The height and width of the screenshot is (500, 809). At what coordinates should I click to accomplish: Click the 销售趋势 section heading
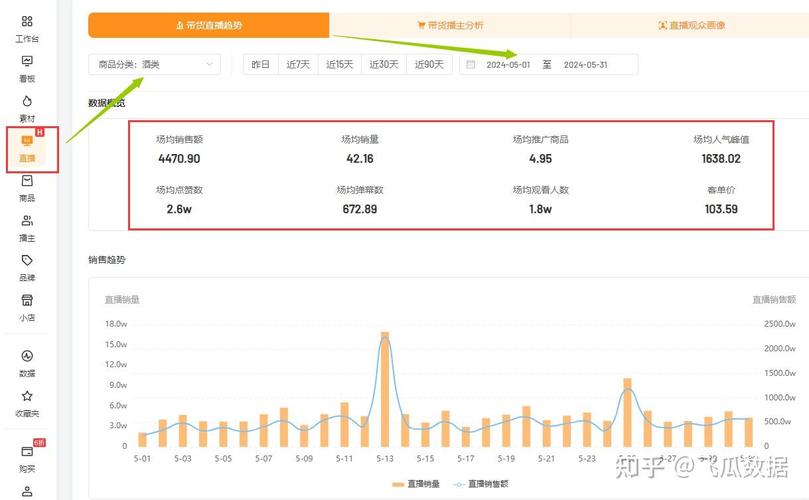coord(107,260)
